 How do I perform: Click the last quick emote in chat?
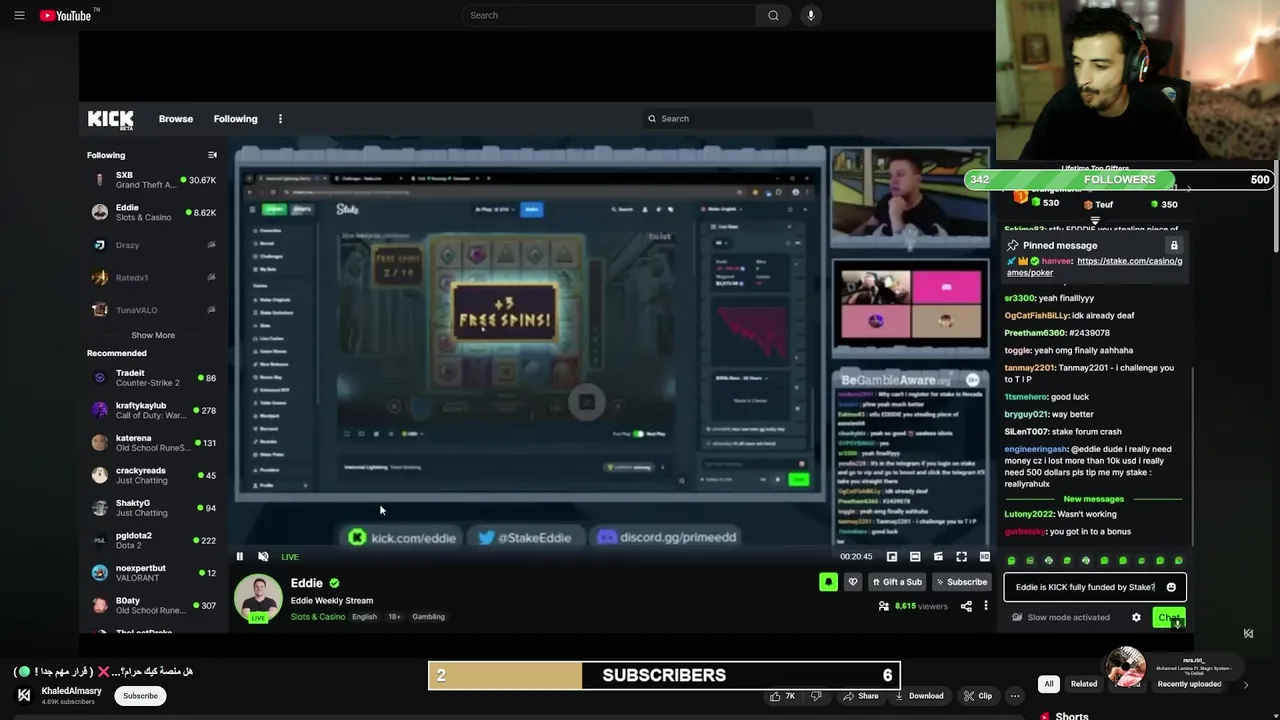point(1178,561)
